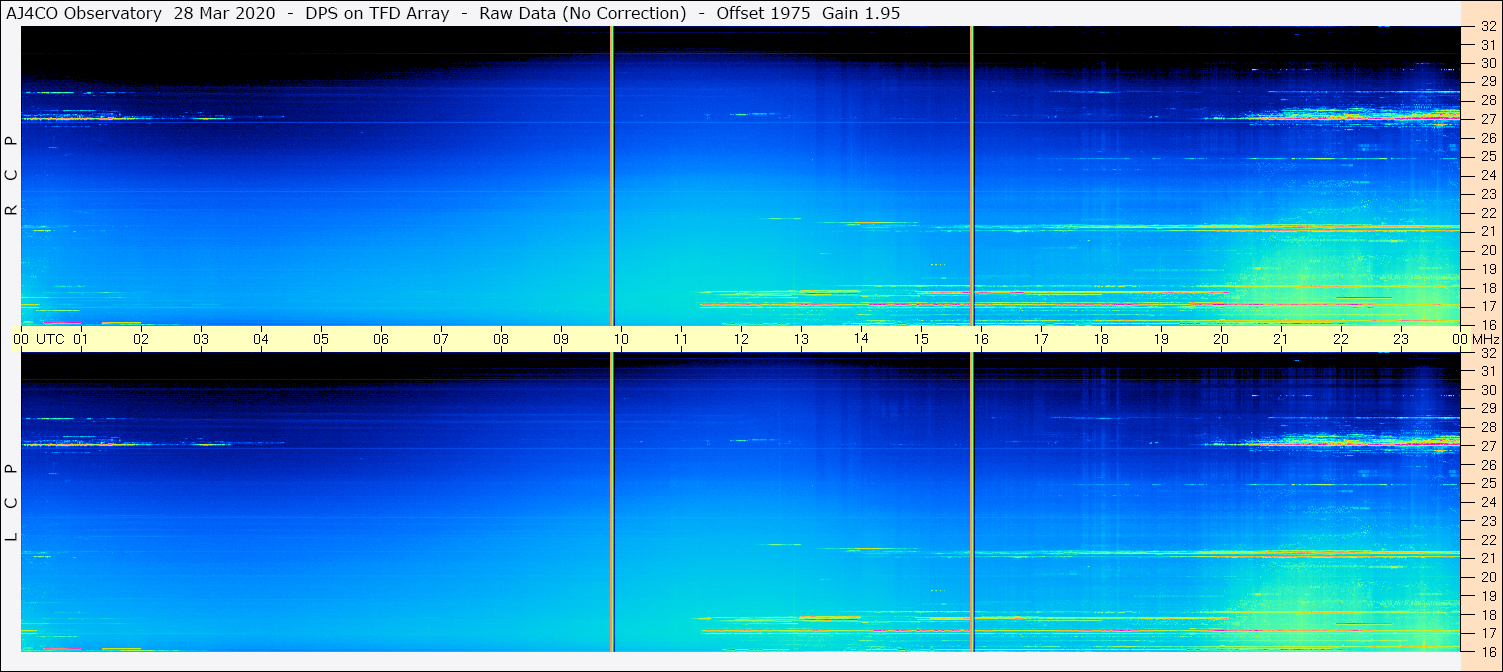Click the 32 MHz tick on the RCP panel
This screenshot has width=1503, height=672.
click(1488, 27)
